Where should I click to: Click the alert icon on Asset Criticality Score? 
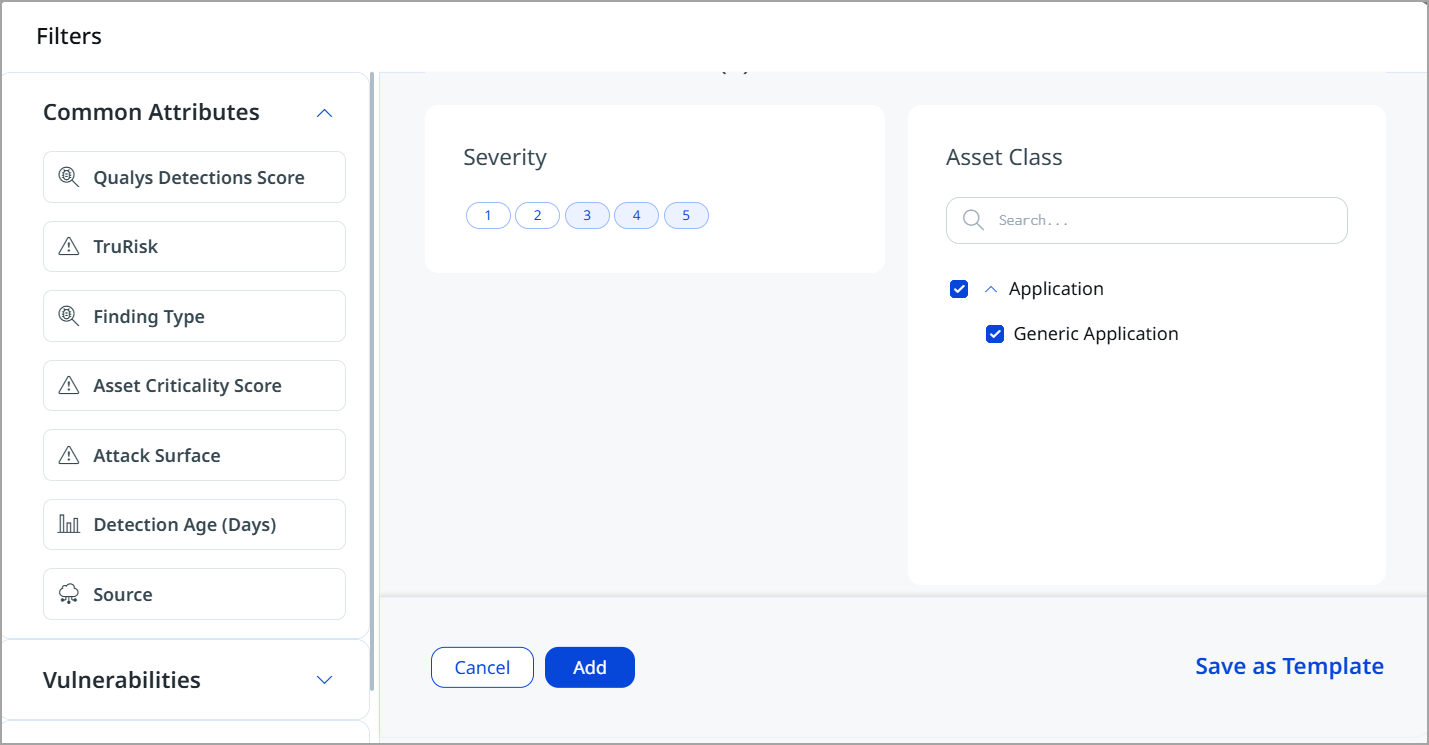pyautogui.click(x=67, y=385)
